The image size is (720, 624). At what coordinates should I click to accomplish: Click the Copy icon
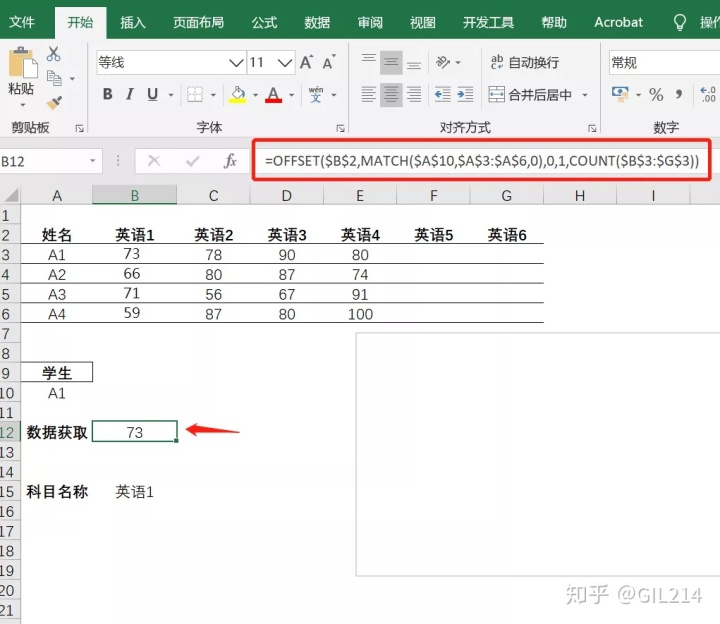pos(54,78)
